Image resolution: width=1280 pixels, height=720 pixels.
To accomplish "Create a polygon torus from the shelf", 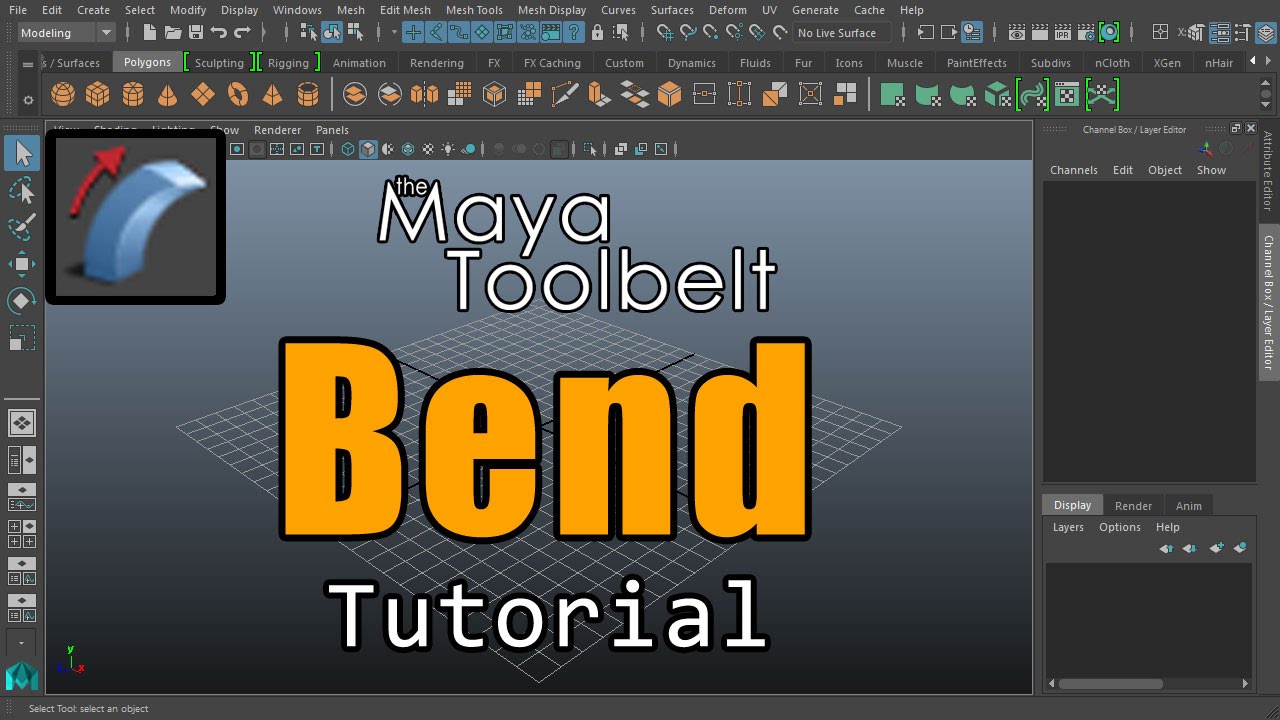I will (238, 95).
